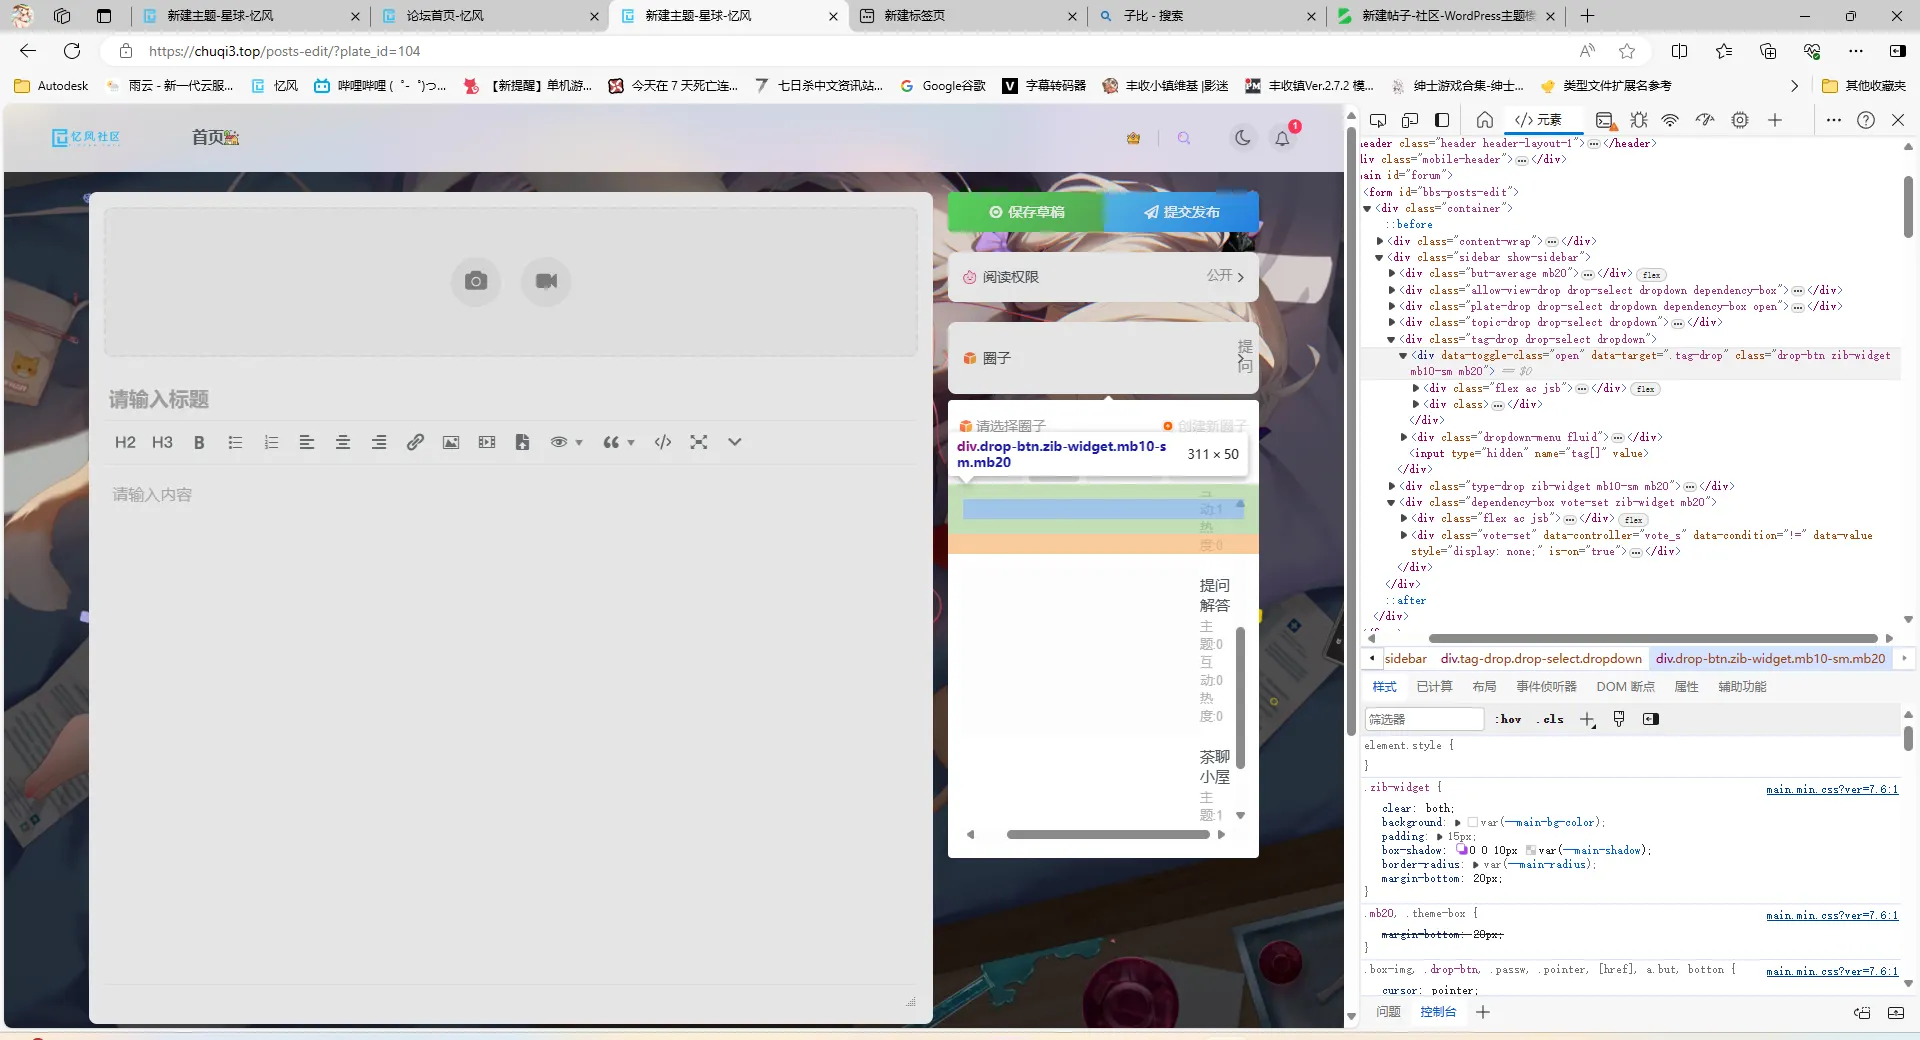Open the Performance gauge icon in DevTools
The height and width of the screenshot is (1040, 1920).
pyautogui.click(x=1705, y=120)
